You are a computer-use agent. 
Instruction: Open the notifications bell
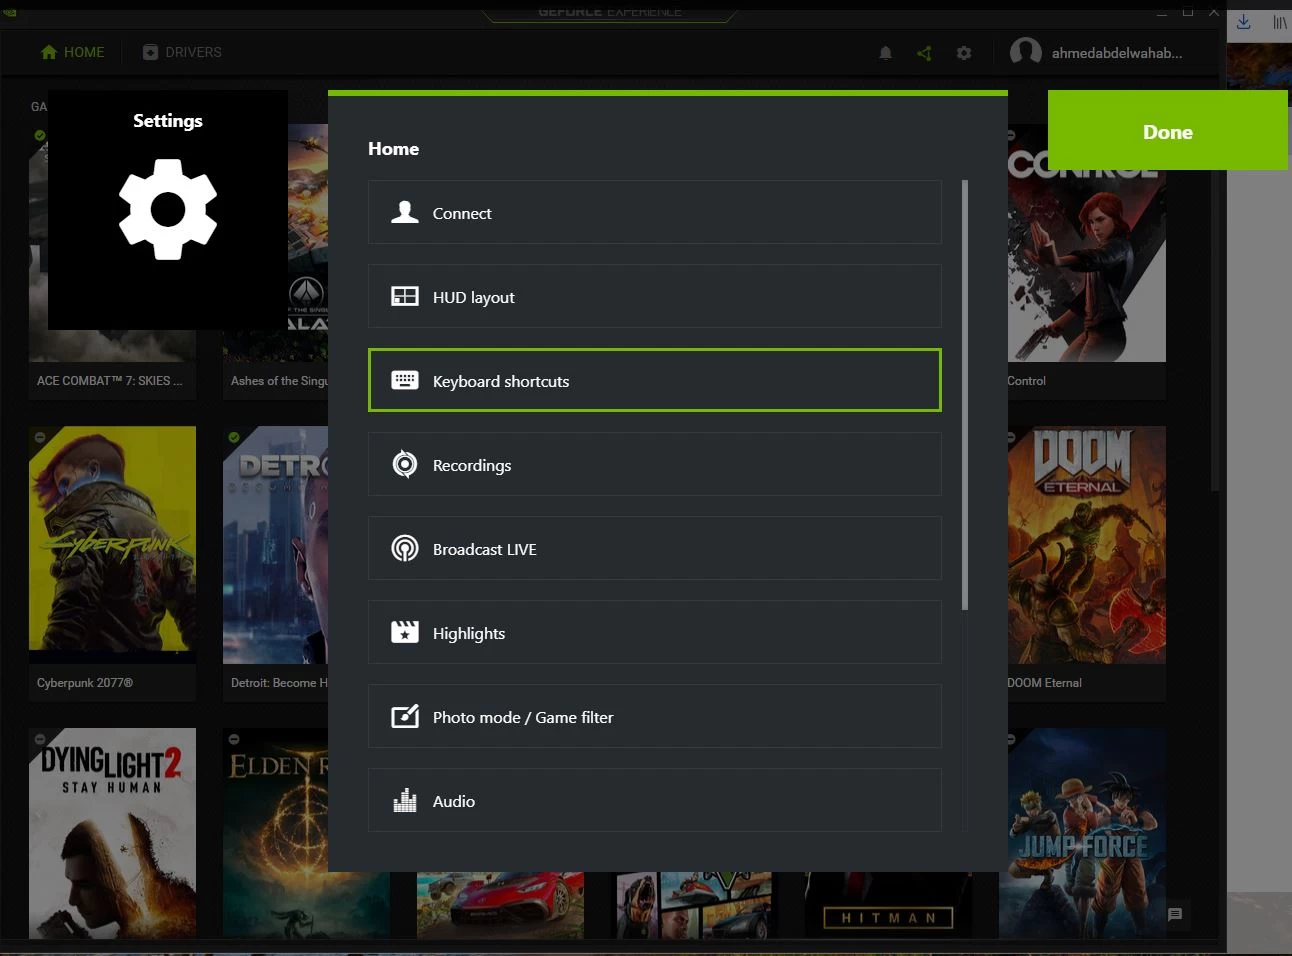pyautogui.click(x=885, y=53)
